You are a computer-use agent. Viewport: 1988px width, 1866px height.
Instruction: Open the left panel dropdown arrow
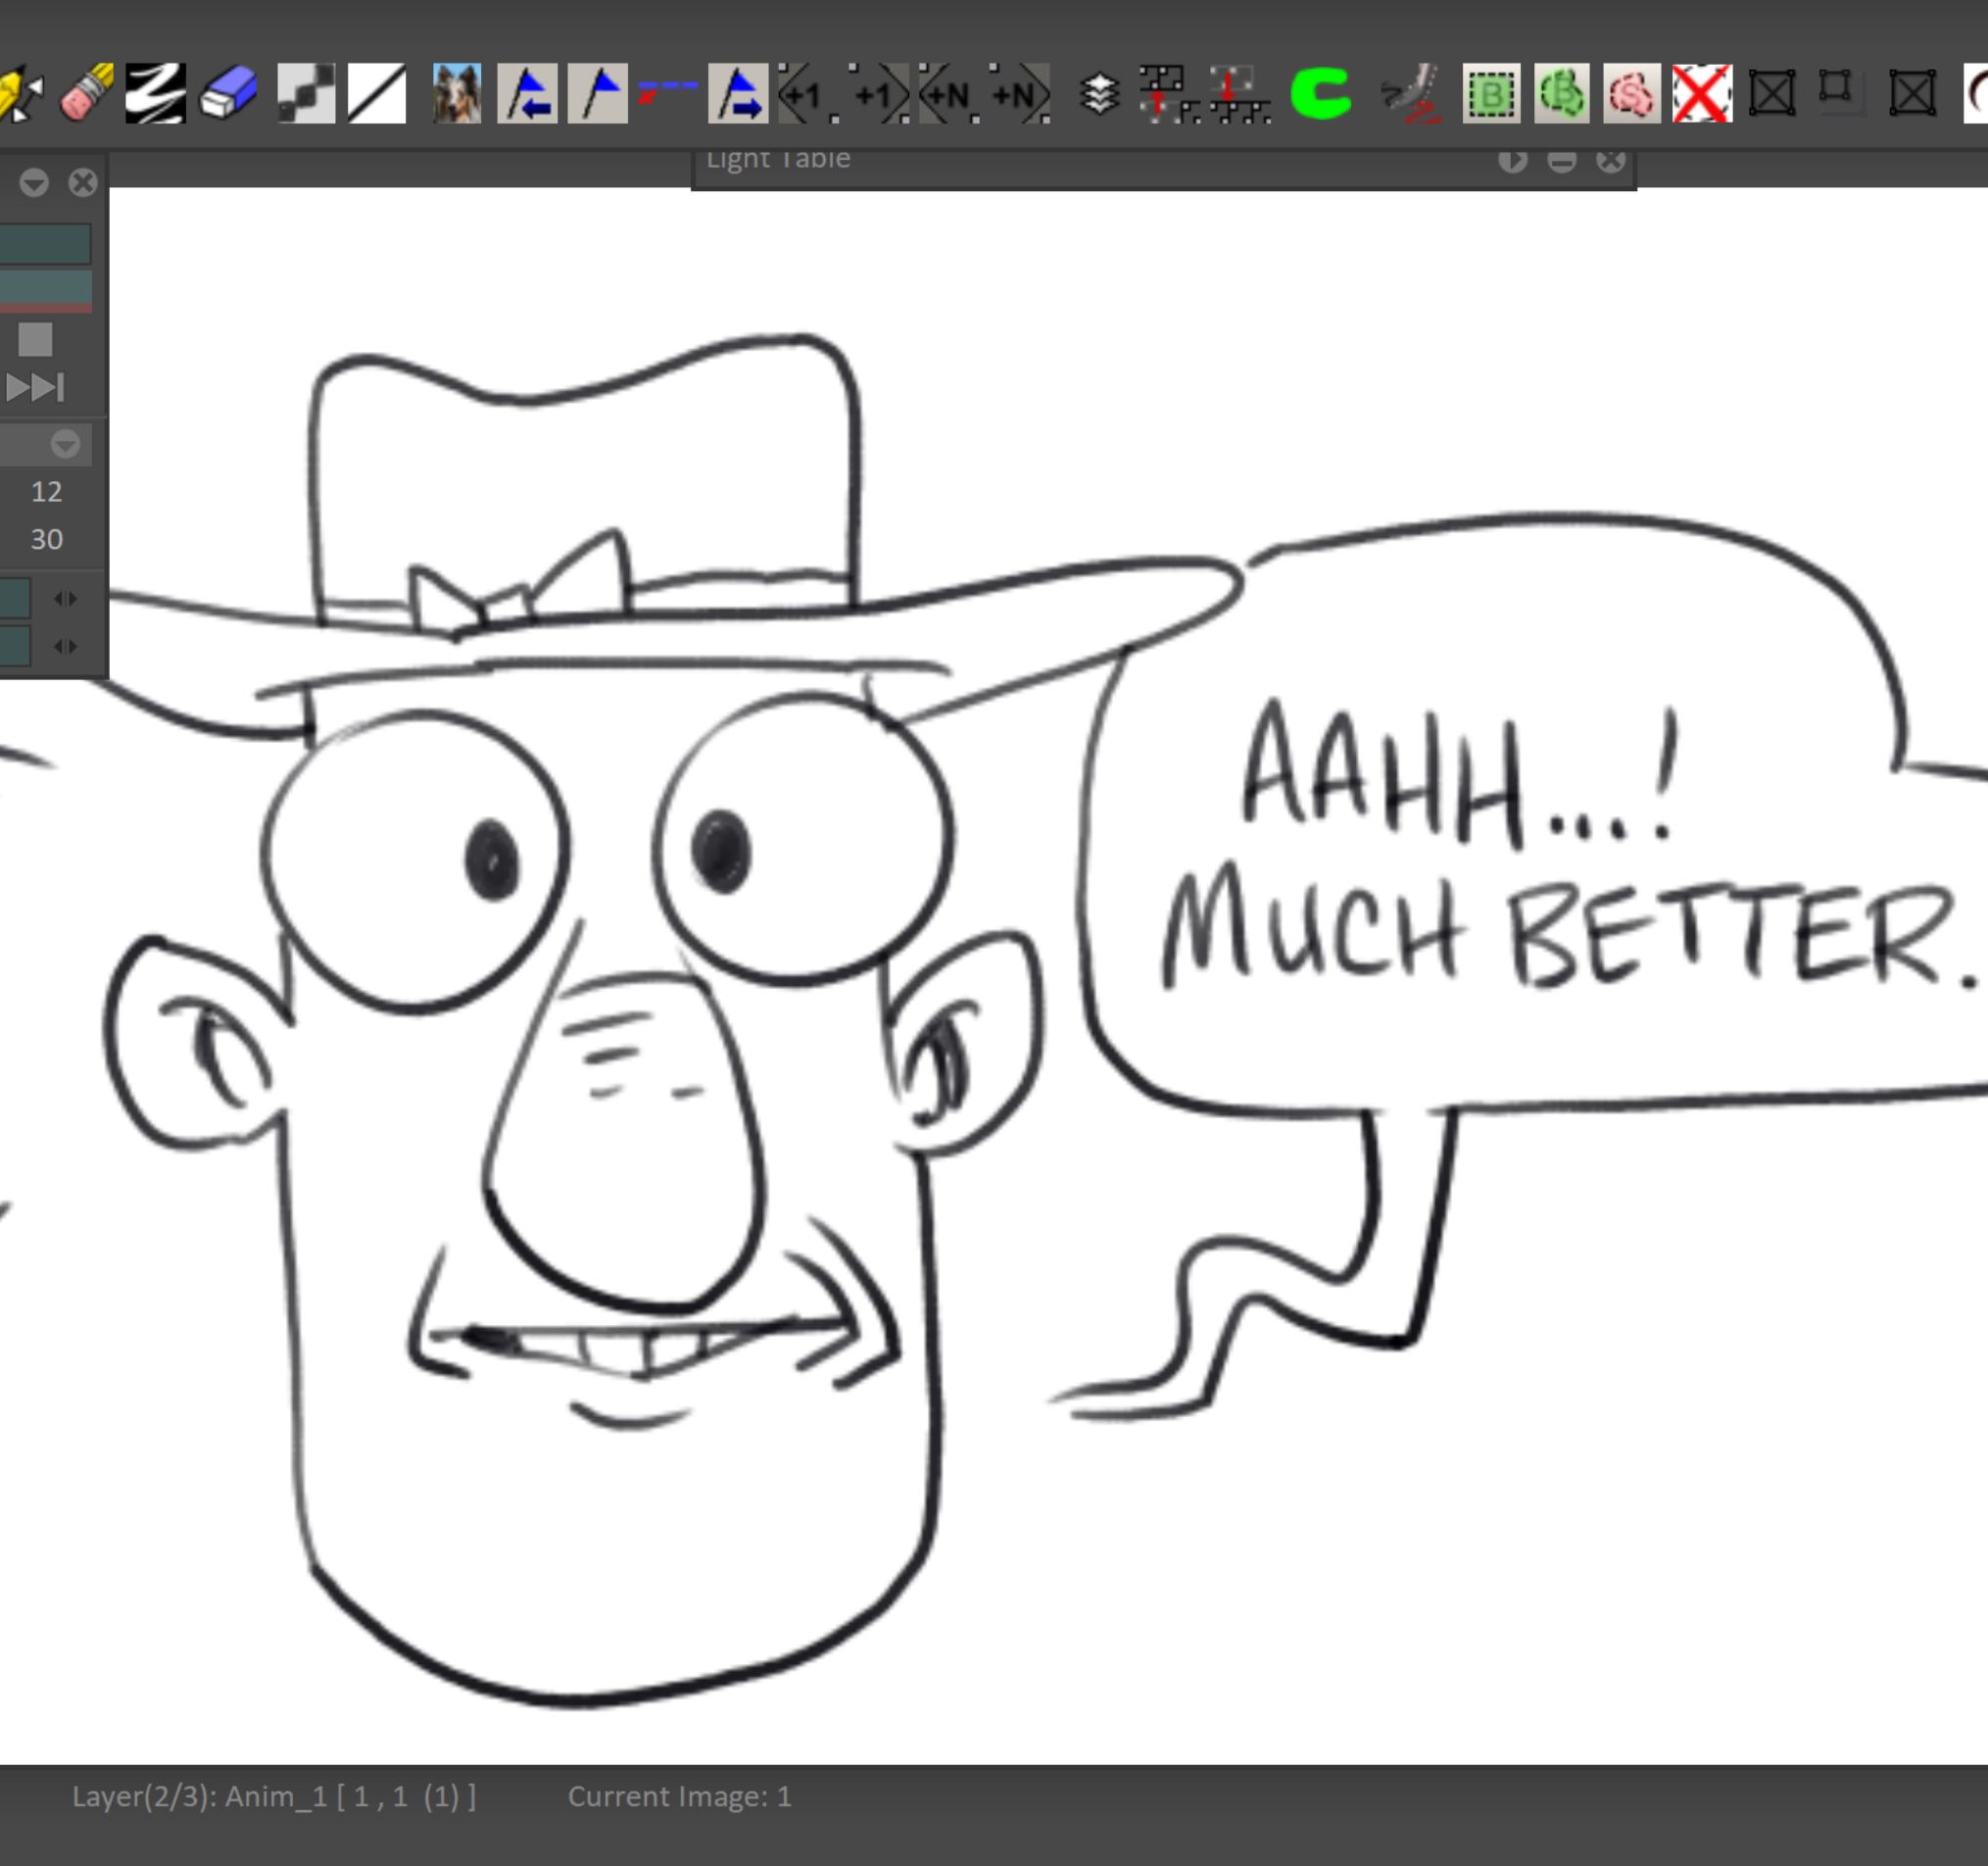34,182
